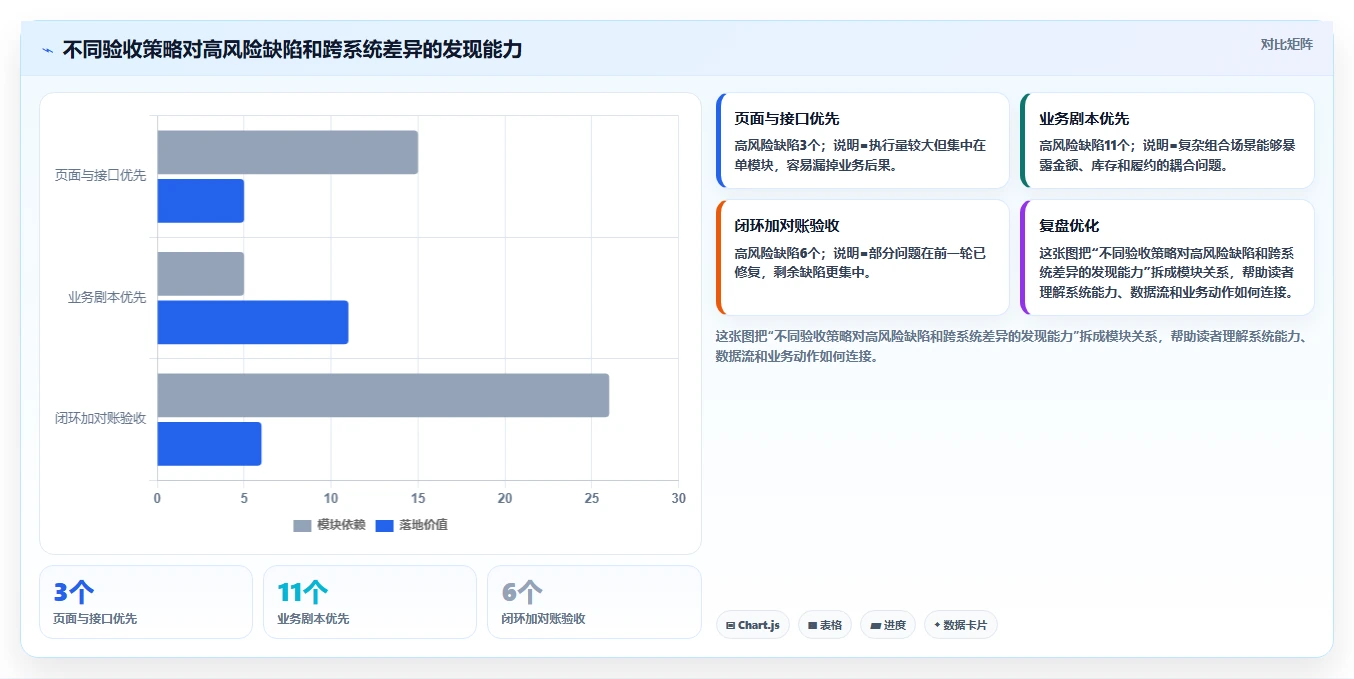Click the x-axis tick value 25
The height and width of the screenshot is (679, 1354).
coord(592,498)
